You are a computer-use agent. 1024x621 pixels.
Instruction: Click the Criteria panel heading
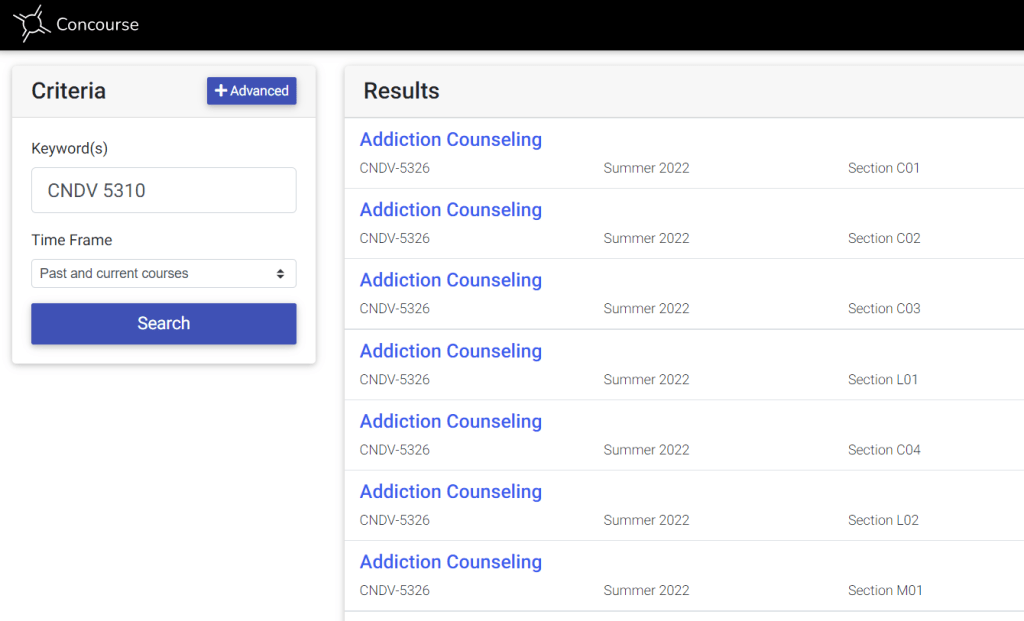click(x=69, y=91)
